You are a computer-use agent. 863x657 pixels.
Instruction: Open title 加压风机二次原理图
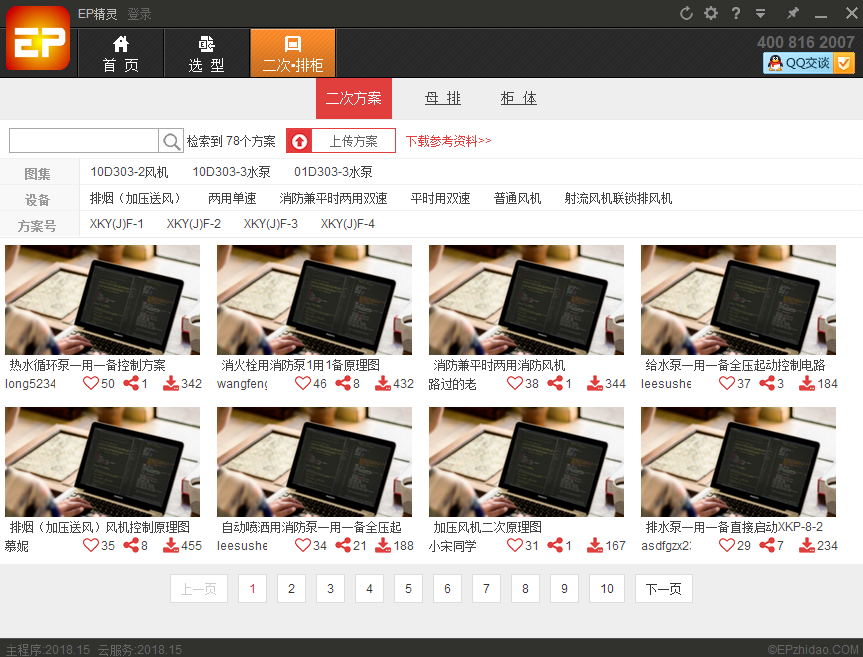488,527
